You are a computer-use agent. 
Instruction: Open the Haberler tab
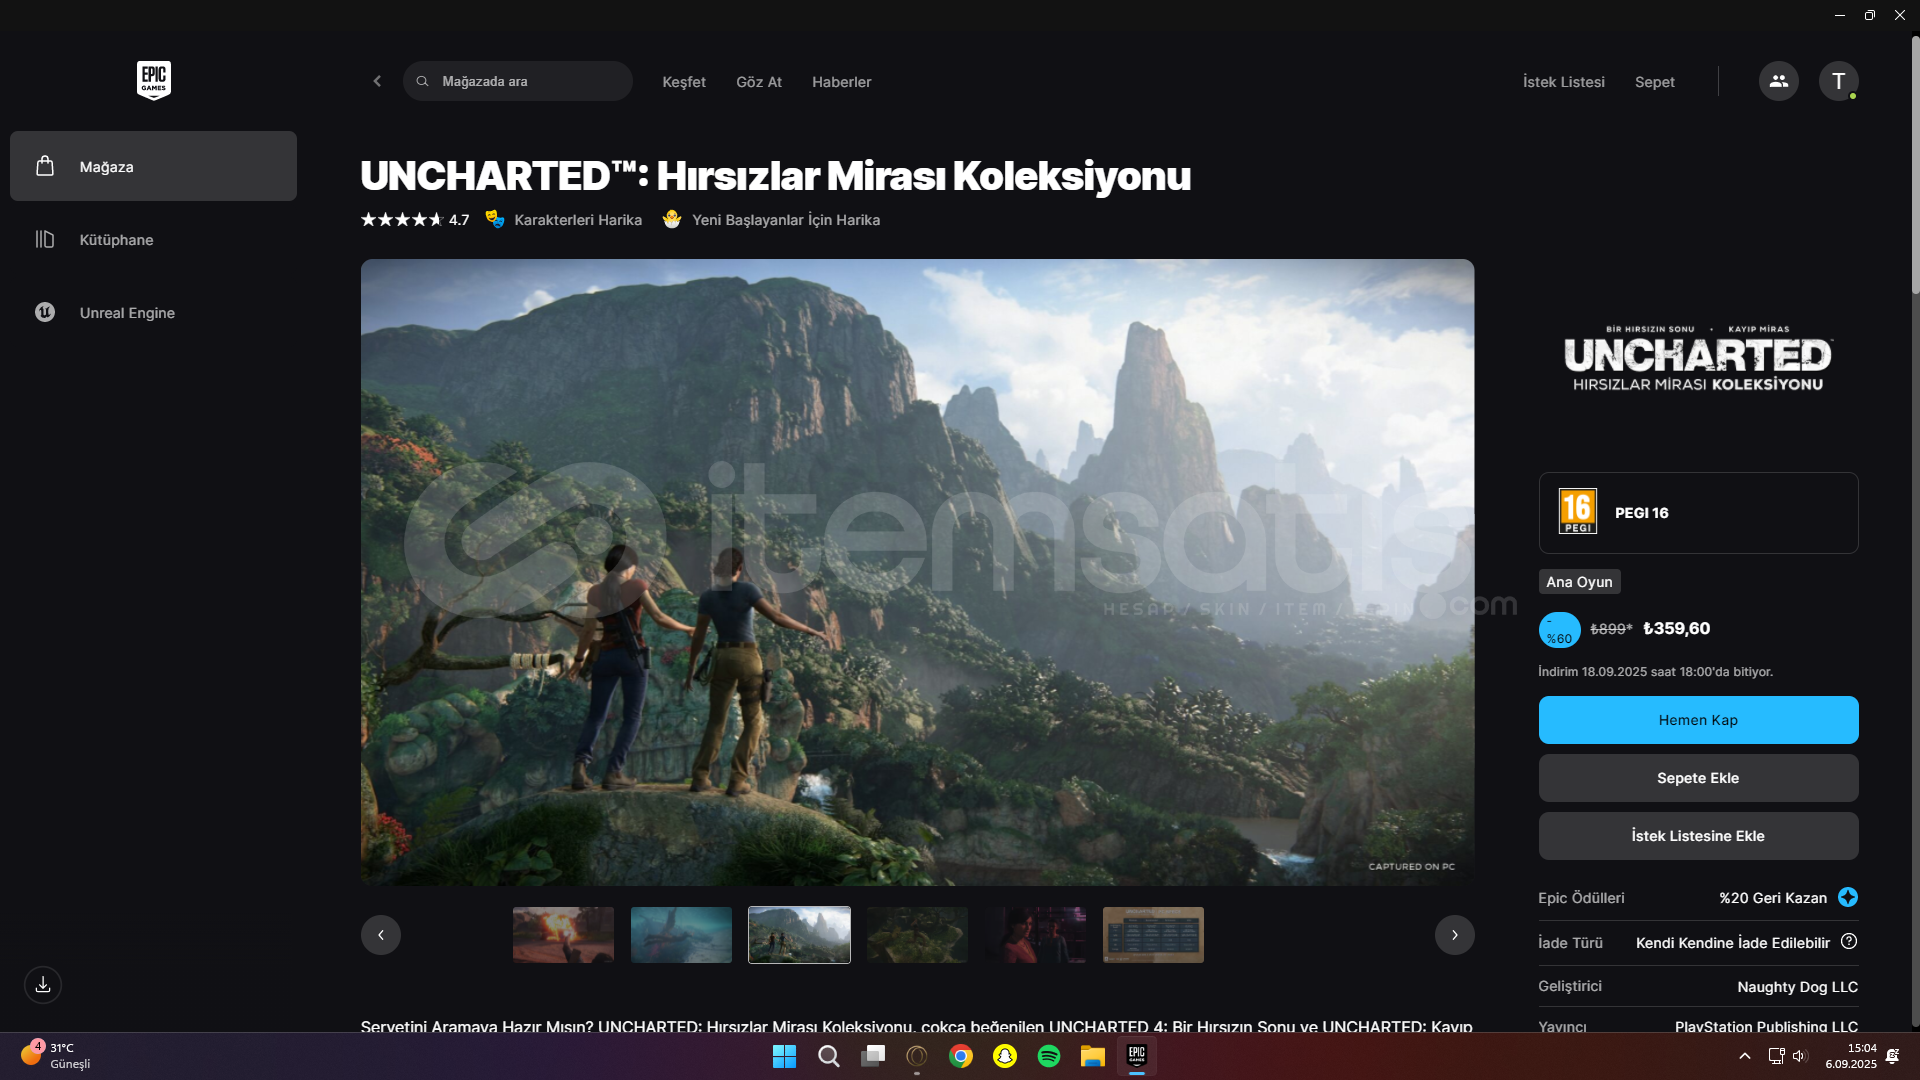pyautogui.click(x=841, y=82)
